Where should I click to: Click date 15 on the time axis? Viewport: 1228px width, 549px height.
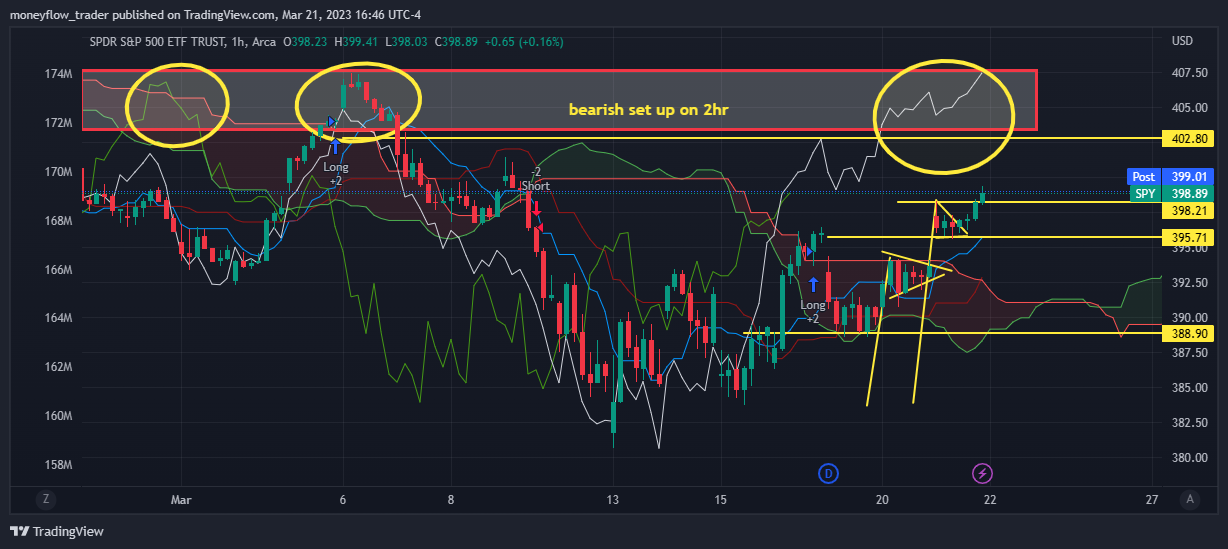coord(721,498)
